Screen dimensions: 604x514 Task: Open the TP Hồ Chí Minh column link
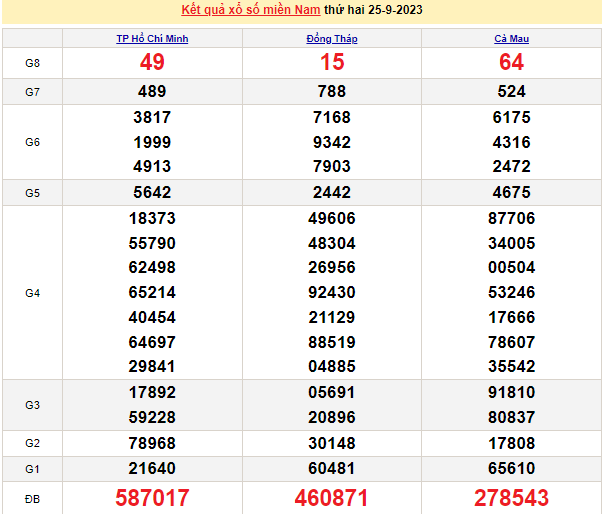pyautogui.click(x=152, y=39)
